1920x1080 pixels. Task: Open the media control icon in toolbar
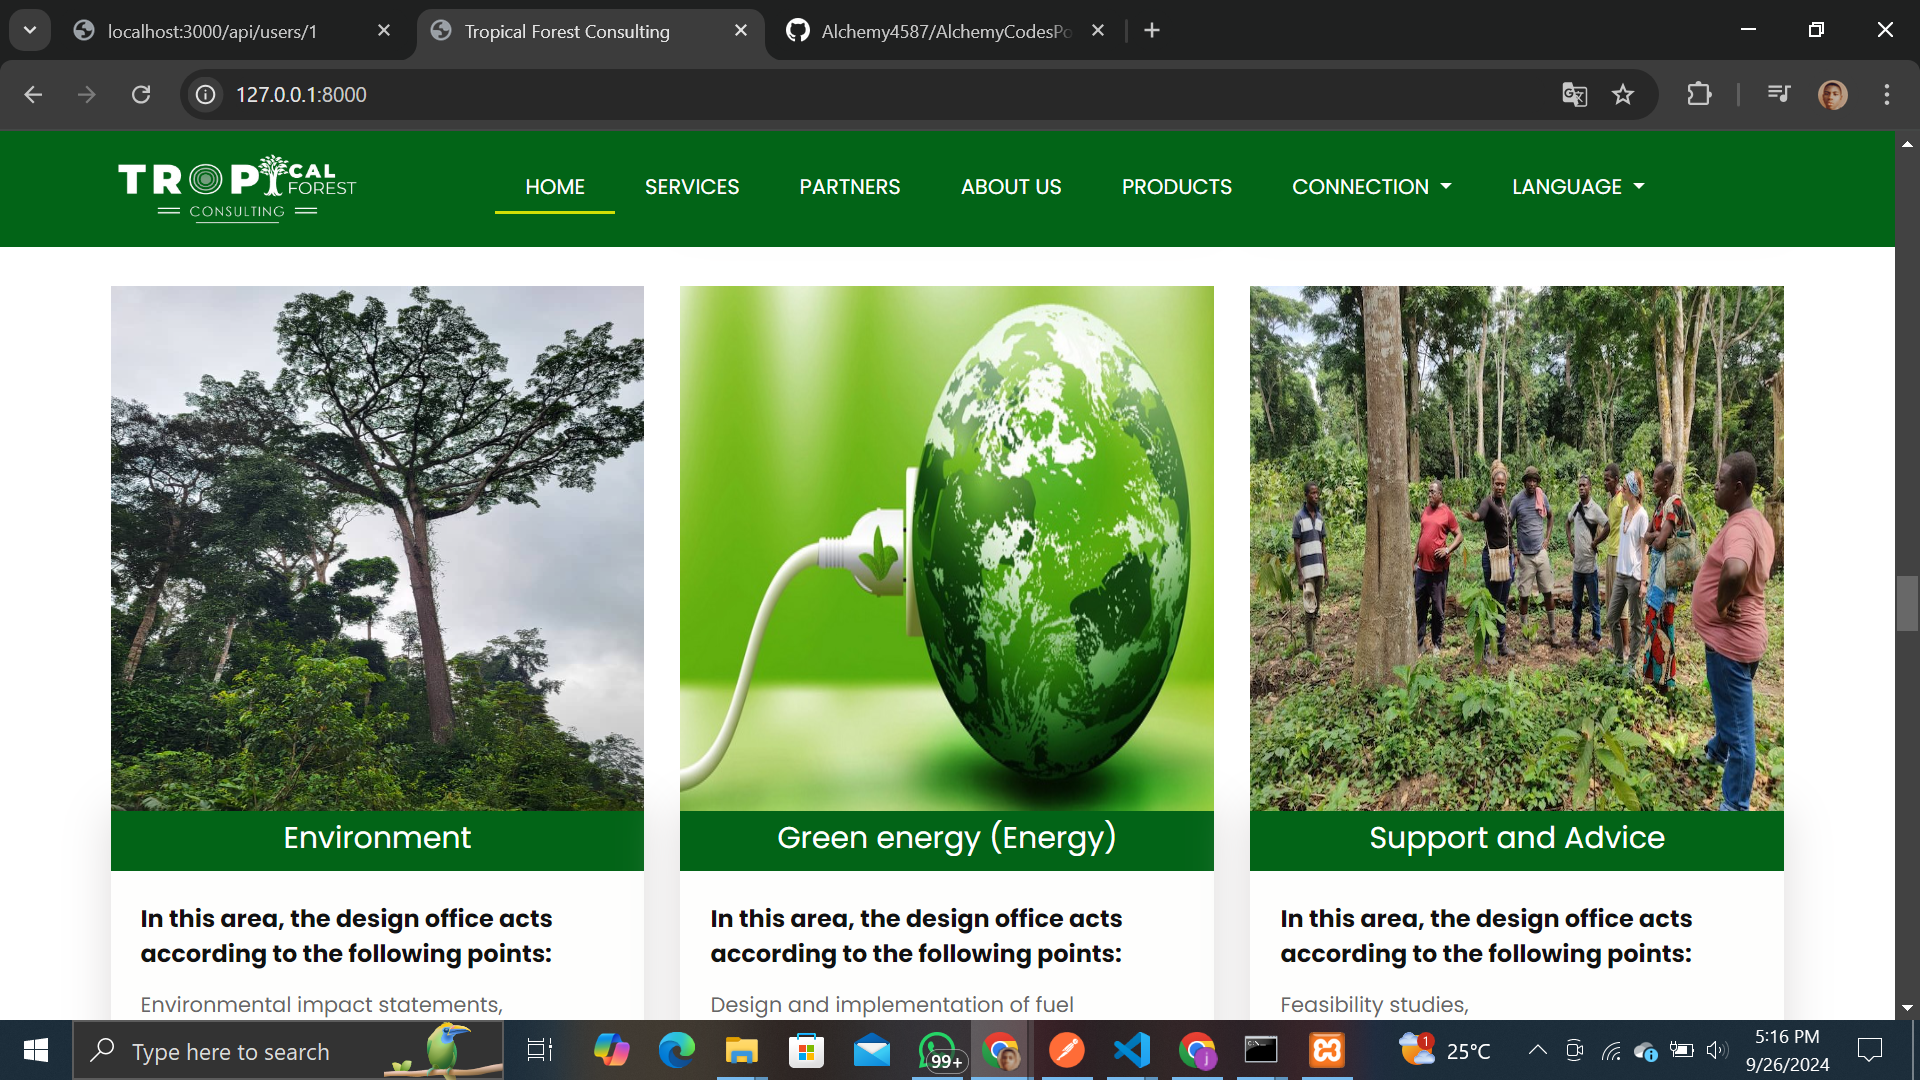pos(1779,94)
